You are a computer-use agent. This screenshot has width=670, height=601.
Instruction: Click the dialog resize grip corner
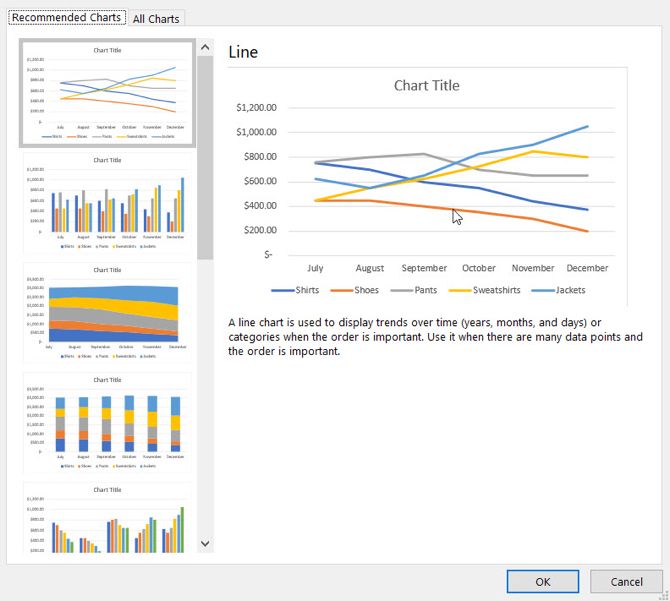click(663, 594)
